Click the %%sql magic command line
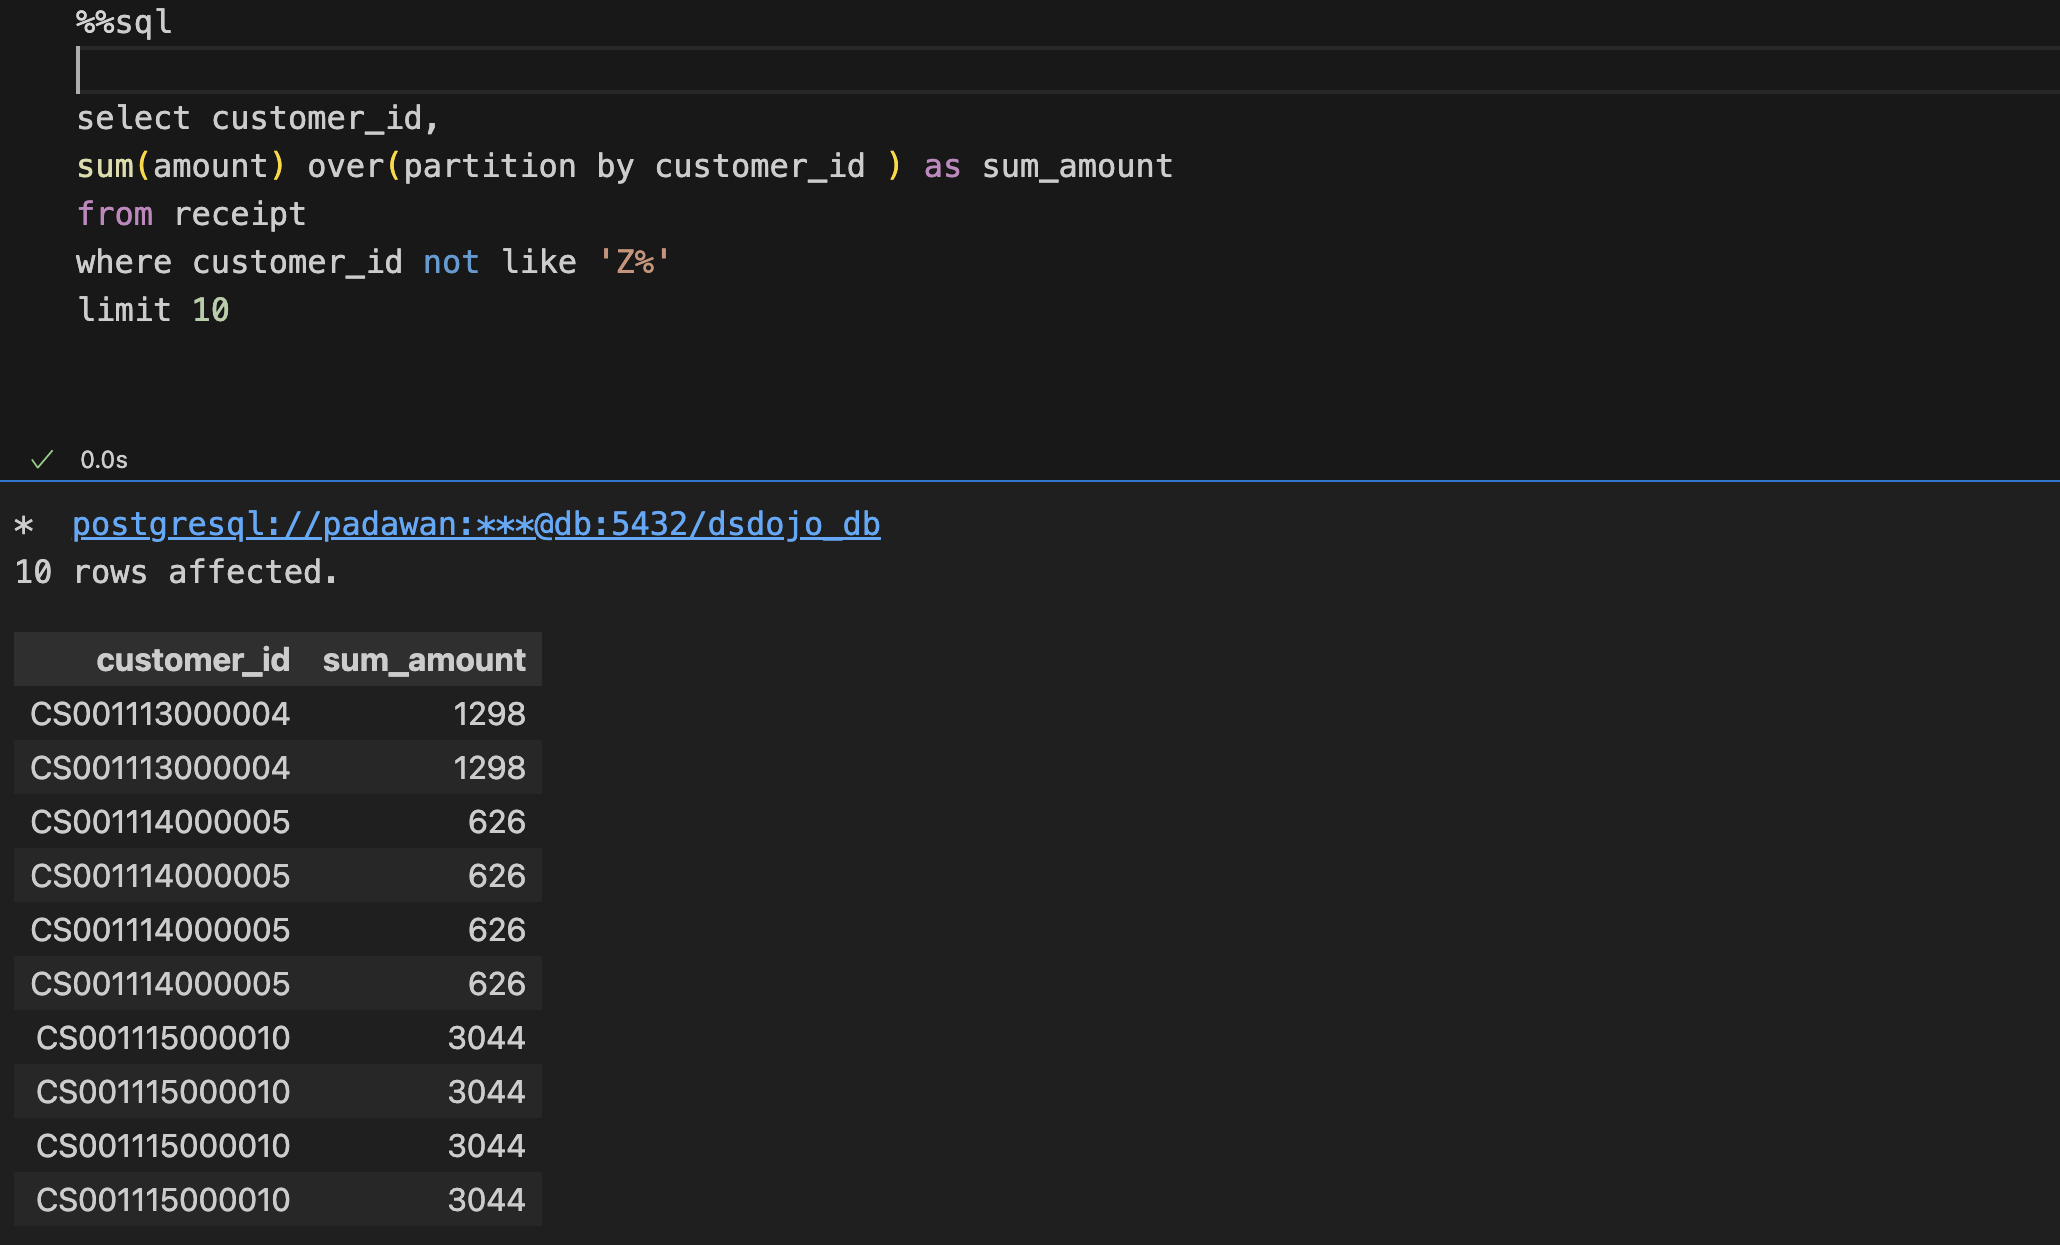 click(124, 22)
